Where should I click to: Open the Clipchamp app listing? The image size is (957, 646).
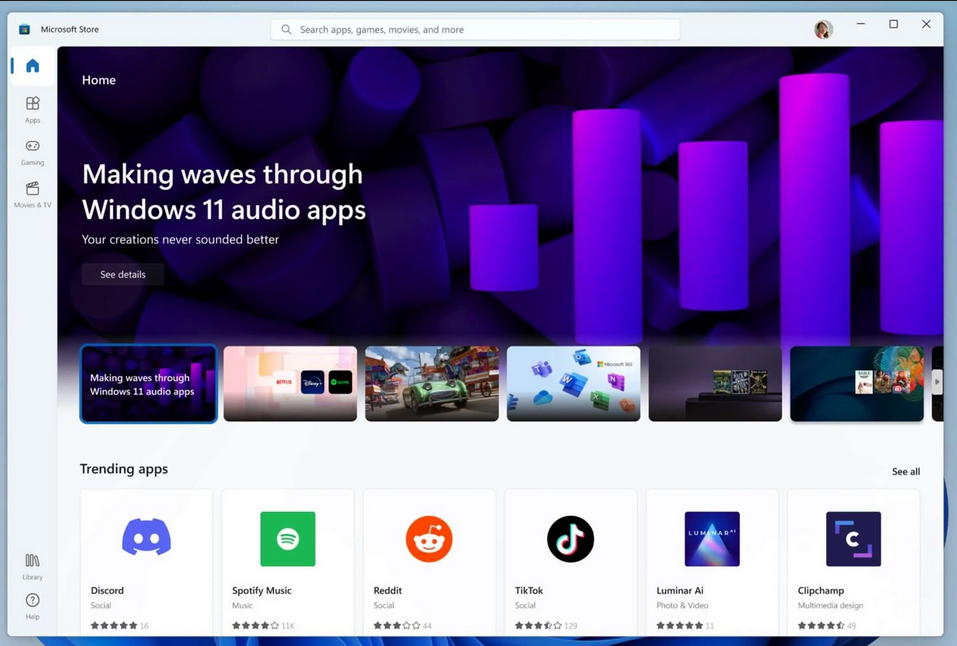[853, 539]
